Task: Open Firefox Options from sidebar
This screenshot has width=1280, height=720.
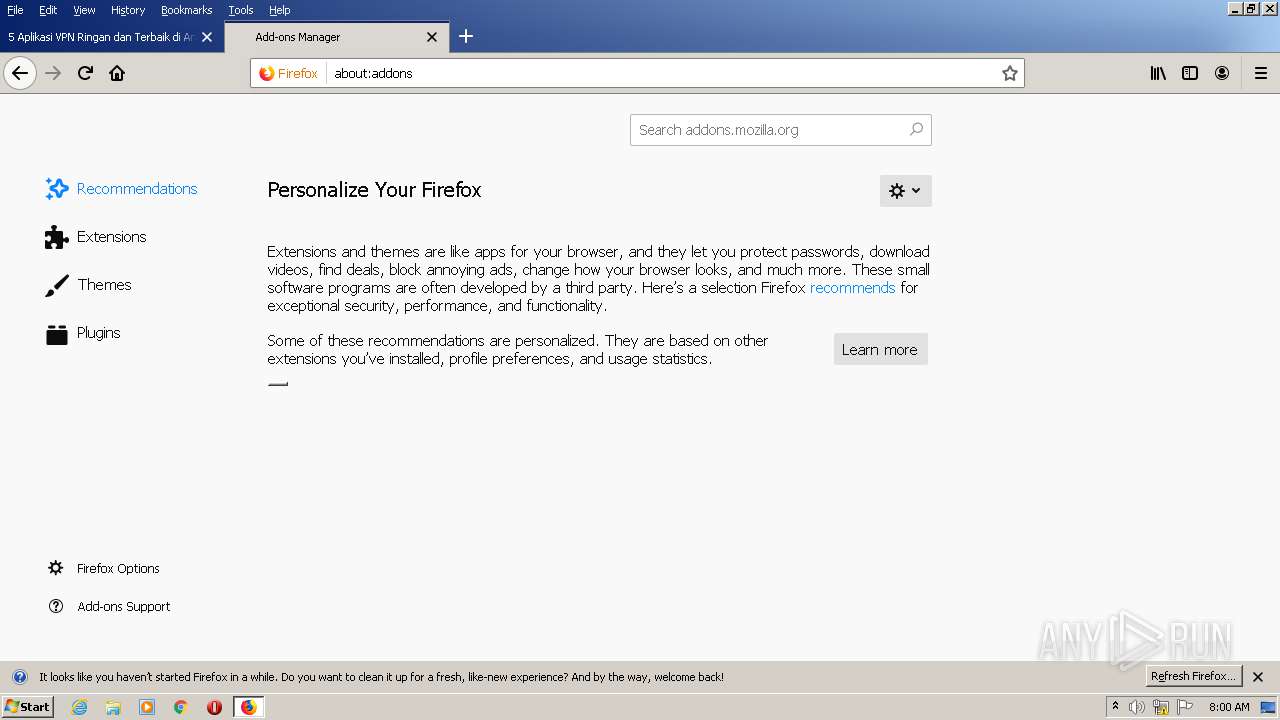Action: pyautogui.click(x=104, y=568)
